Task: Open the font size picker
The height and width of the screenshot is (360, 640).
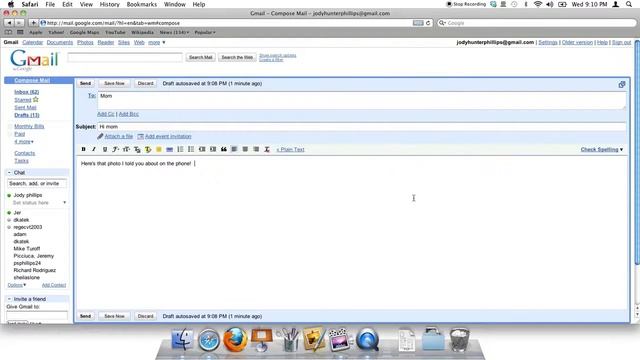Action: coord(127,149)
